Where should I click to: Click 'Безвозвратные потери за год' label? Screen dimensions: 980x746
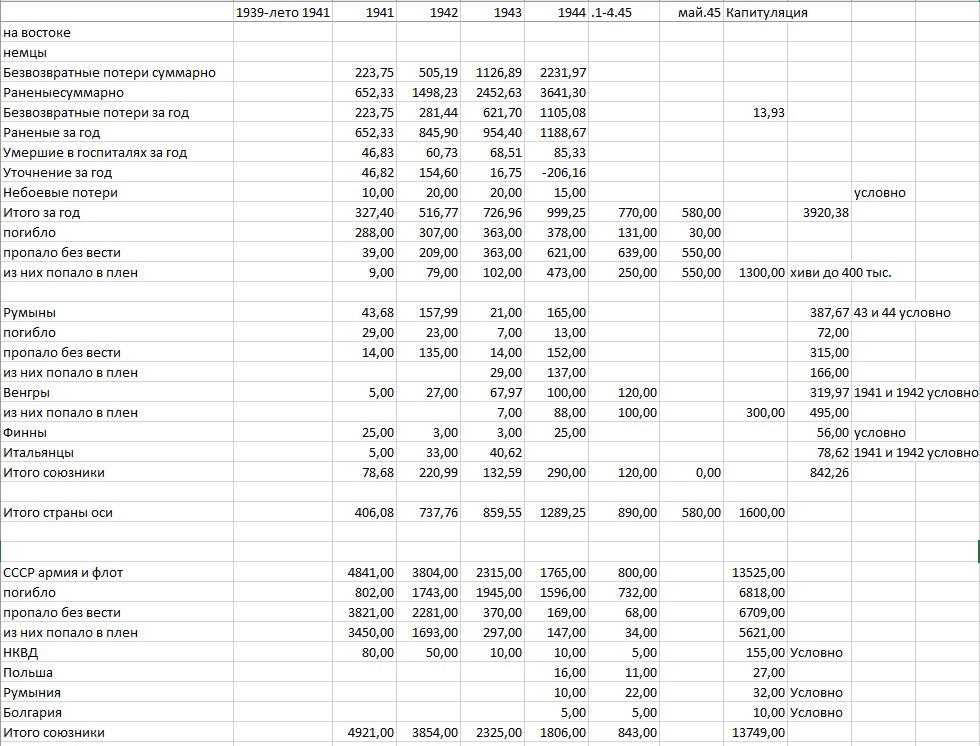pyautogui.click(x=118, y=112)
